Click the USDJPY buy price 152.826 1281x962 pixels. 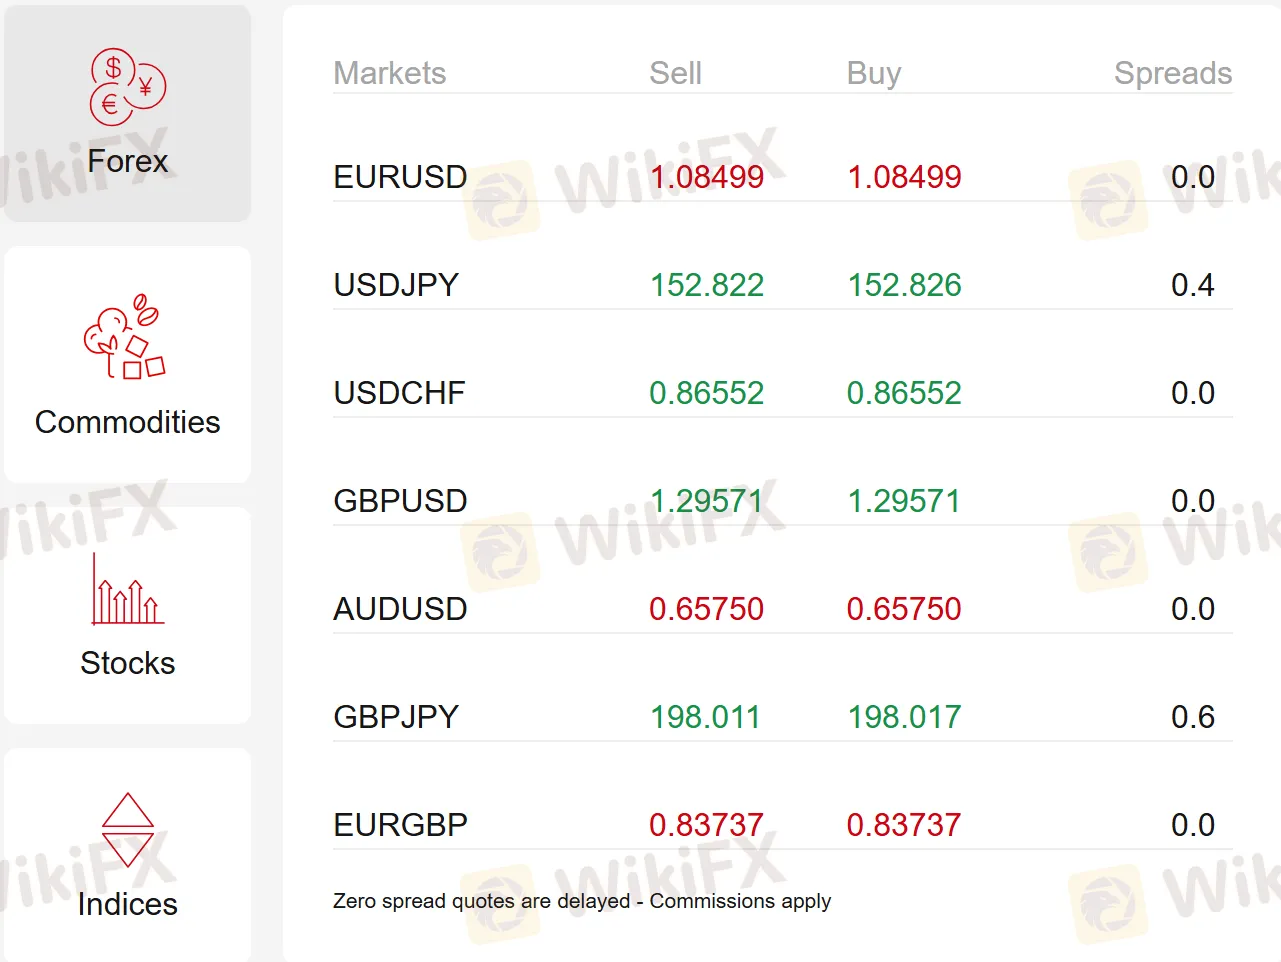904,285
